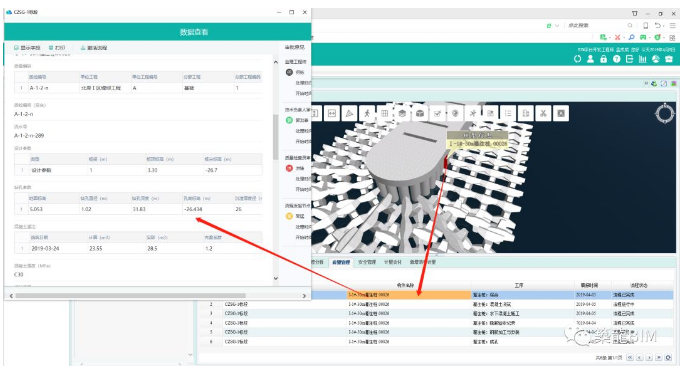
Task: Select the 31.83 drilling depth cell
Action: click(156, 209)
